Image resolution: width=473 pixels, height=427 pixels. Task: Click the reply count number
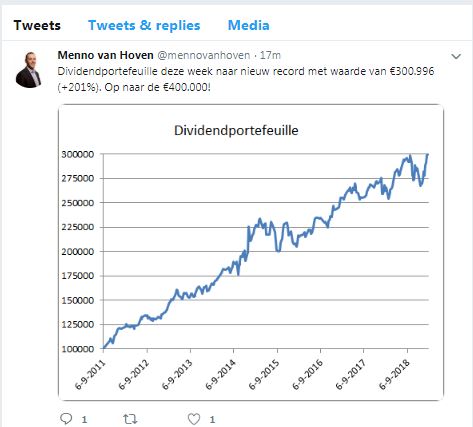coord(84,419)
